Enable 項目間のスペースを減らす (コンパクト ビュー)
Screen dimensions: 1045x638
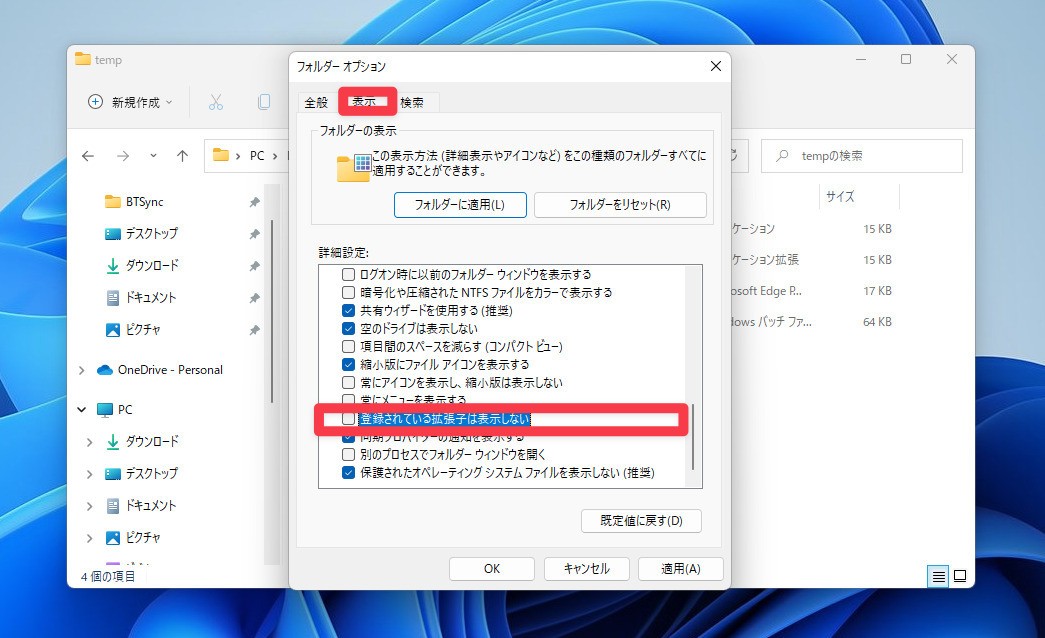tap(348, 346)
